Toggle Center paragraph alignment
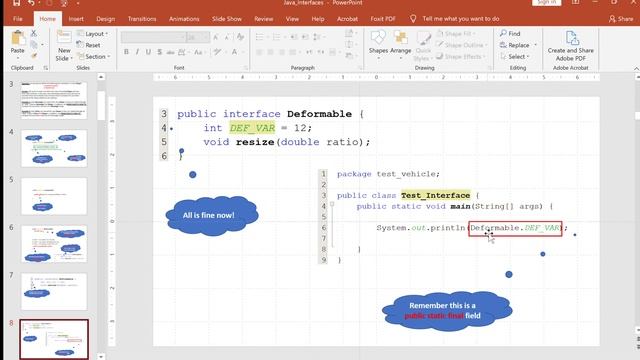 [270, 52]
